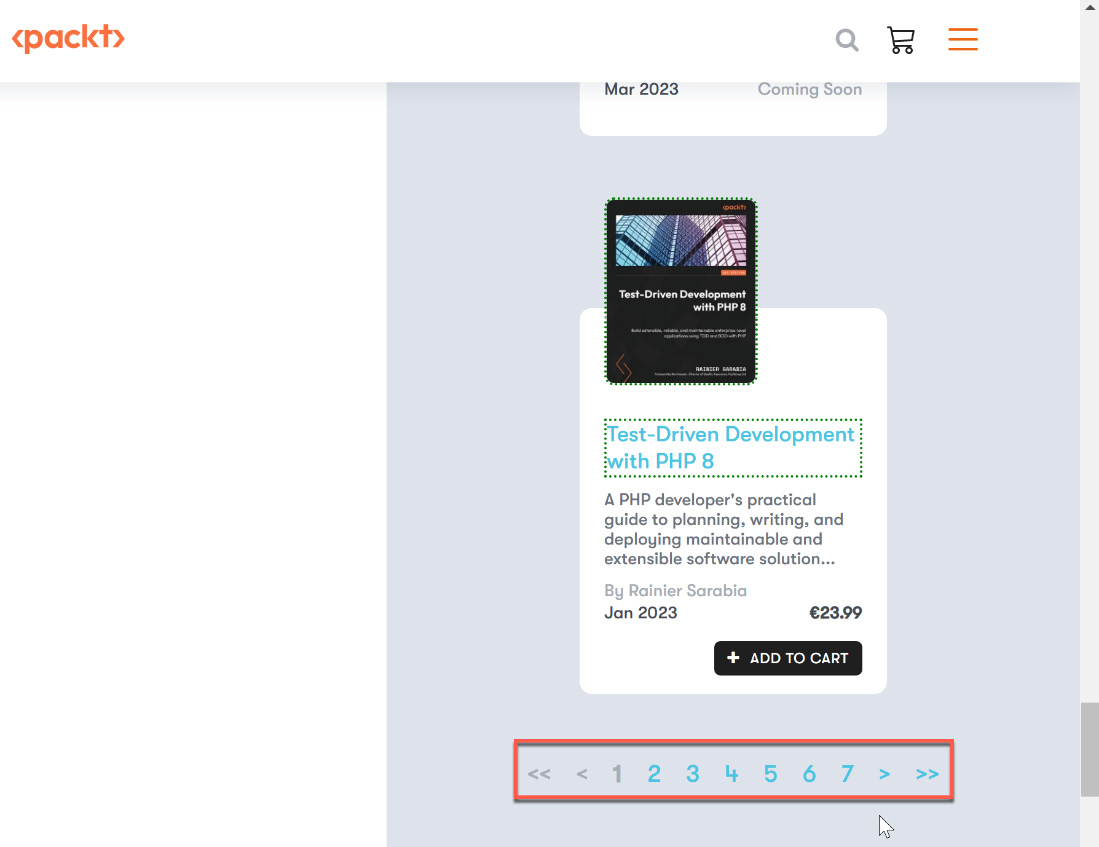This screenshot has height=847, width=1099.
Task: Open the hamburger menu
Action: tap(963, 39)
